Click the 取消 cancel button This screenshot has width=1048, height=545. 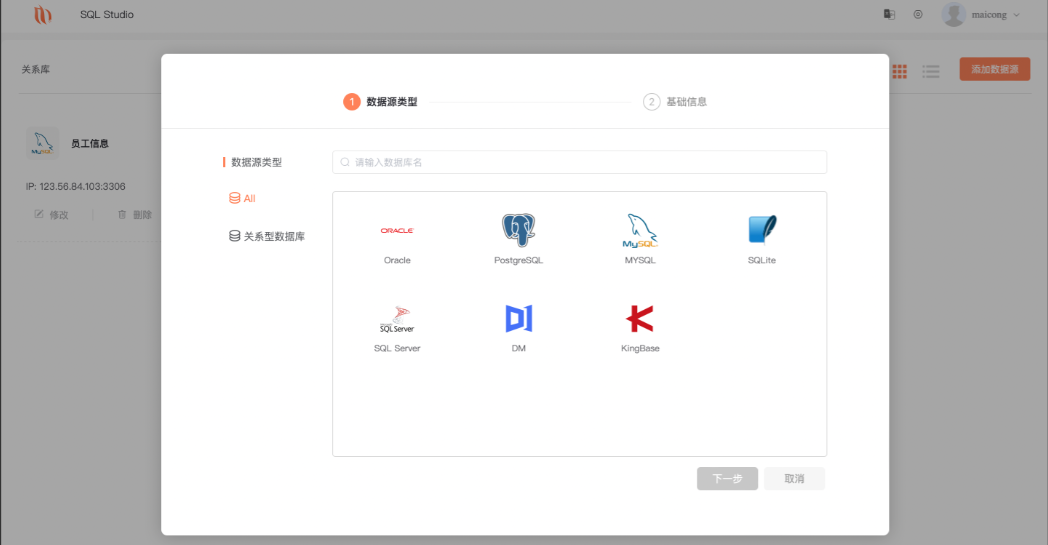[794, 479]
